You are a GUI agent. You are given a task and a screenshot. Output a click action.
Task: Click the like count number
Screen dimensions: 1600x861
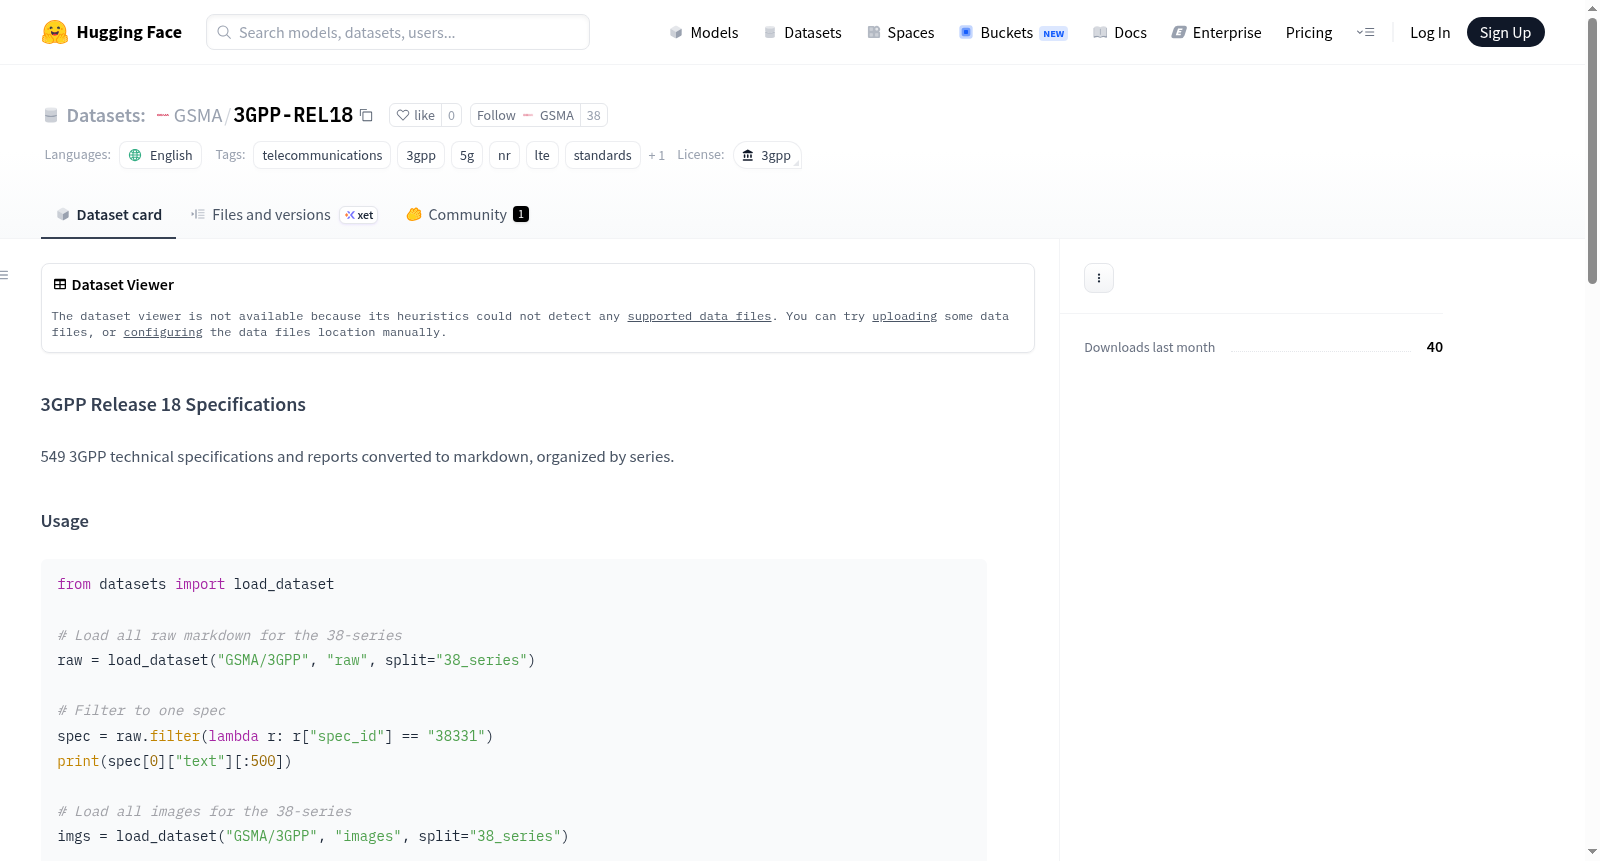pos(451,115)
